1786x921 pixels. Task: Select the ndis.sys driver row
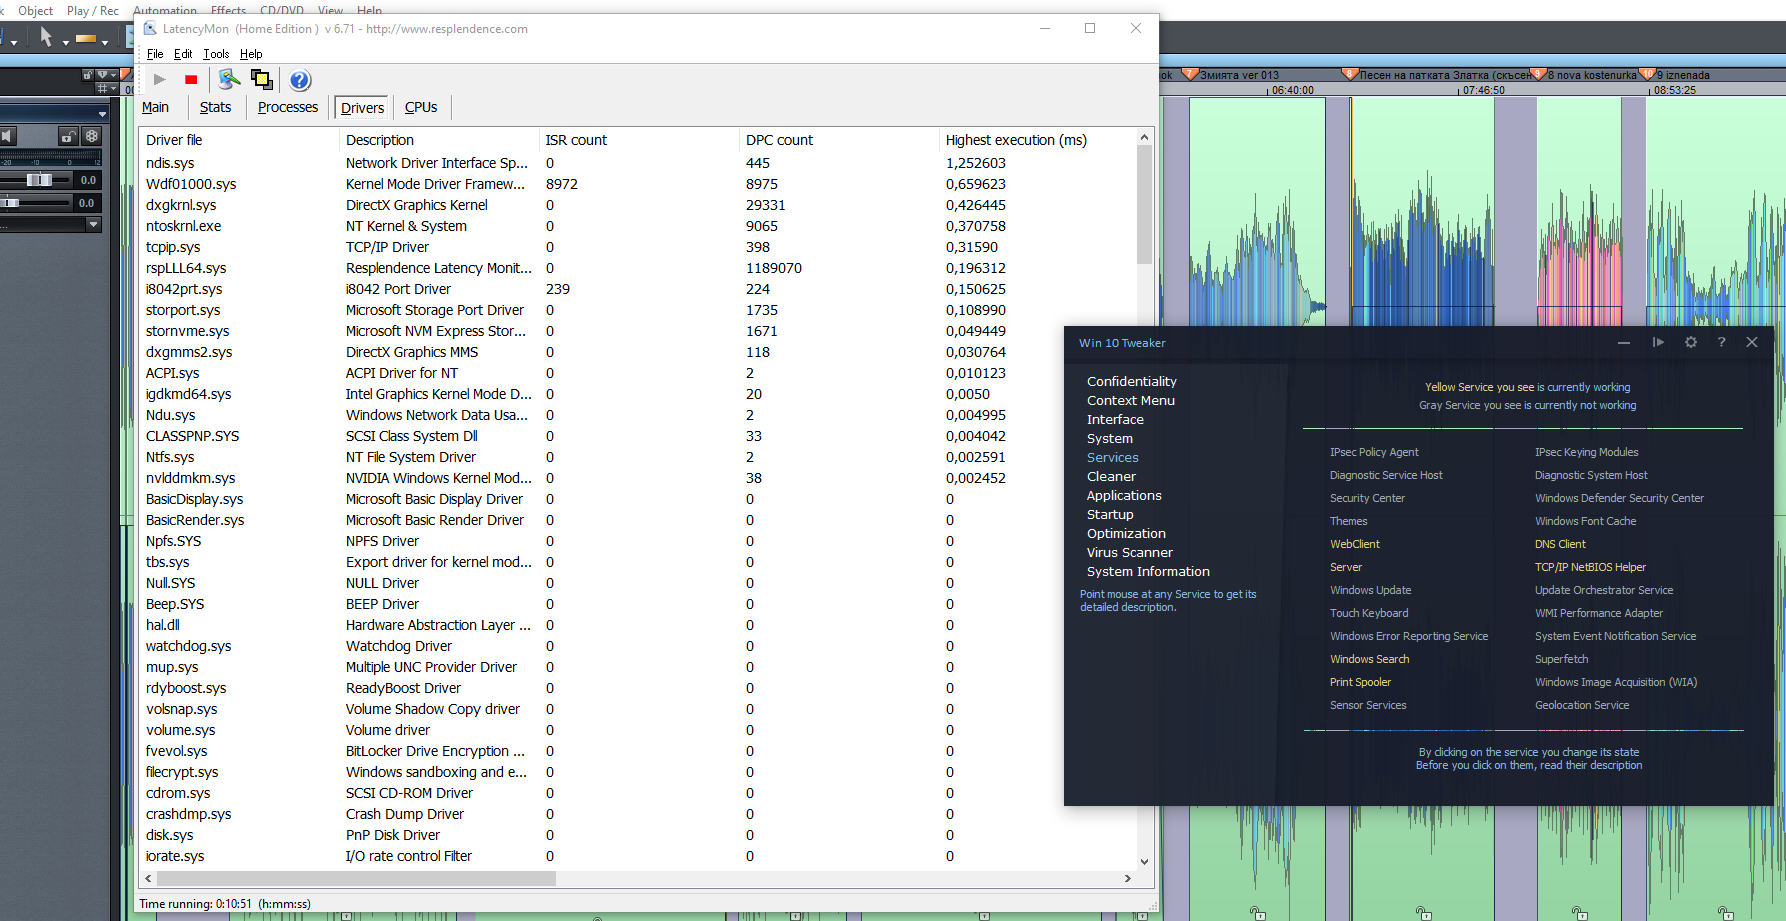click(638, 163)
